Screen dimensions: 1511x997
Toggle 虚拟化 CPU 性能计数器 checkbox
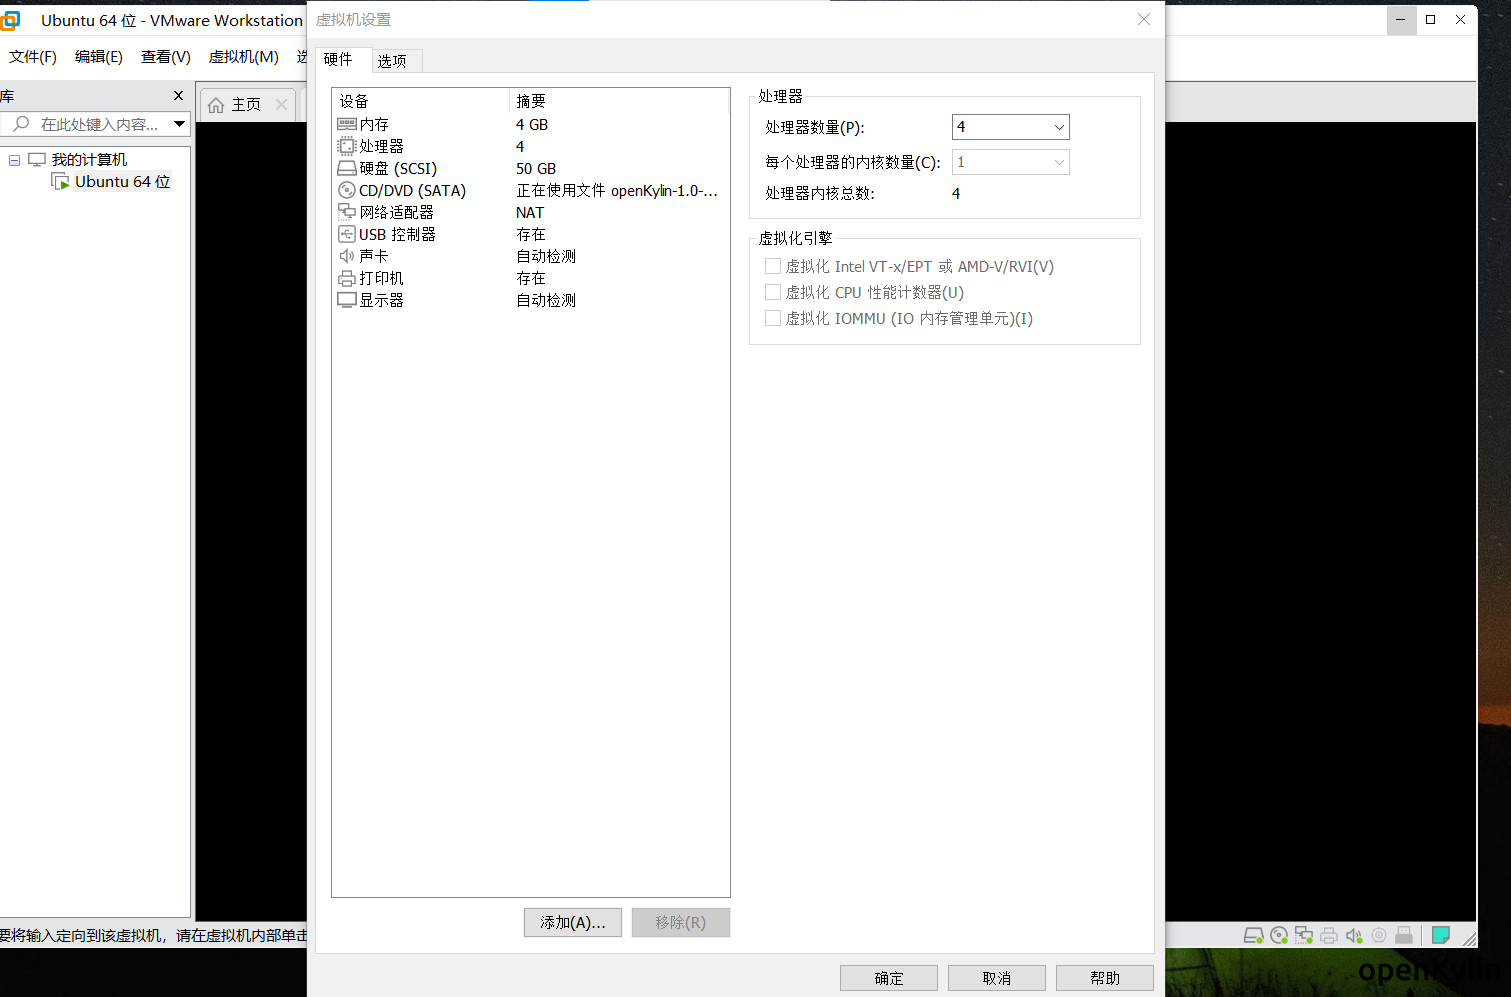click(772, 292)
